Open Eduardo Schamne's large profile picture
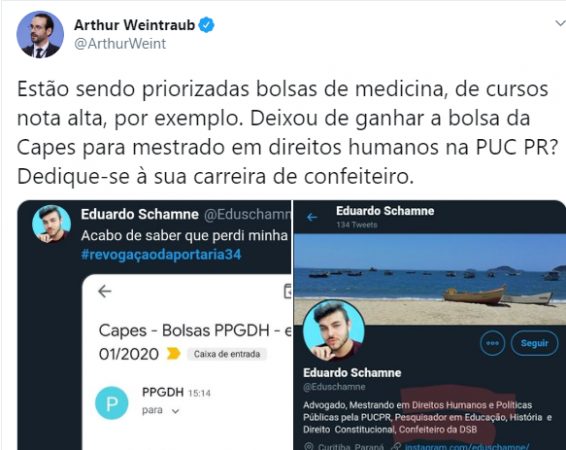566x450 pixels. click(x=334, y=330)
